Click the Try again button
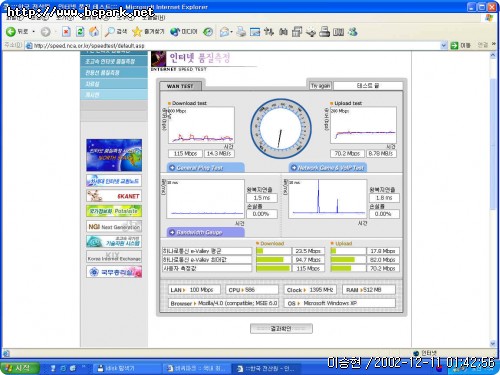 coord(320,86)
